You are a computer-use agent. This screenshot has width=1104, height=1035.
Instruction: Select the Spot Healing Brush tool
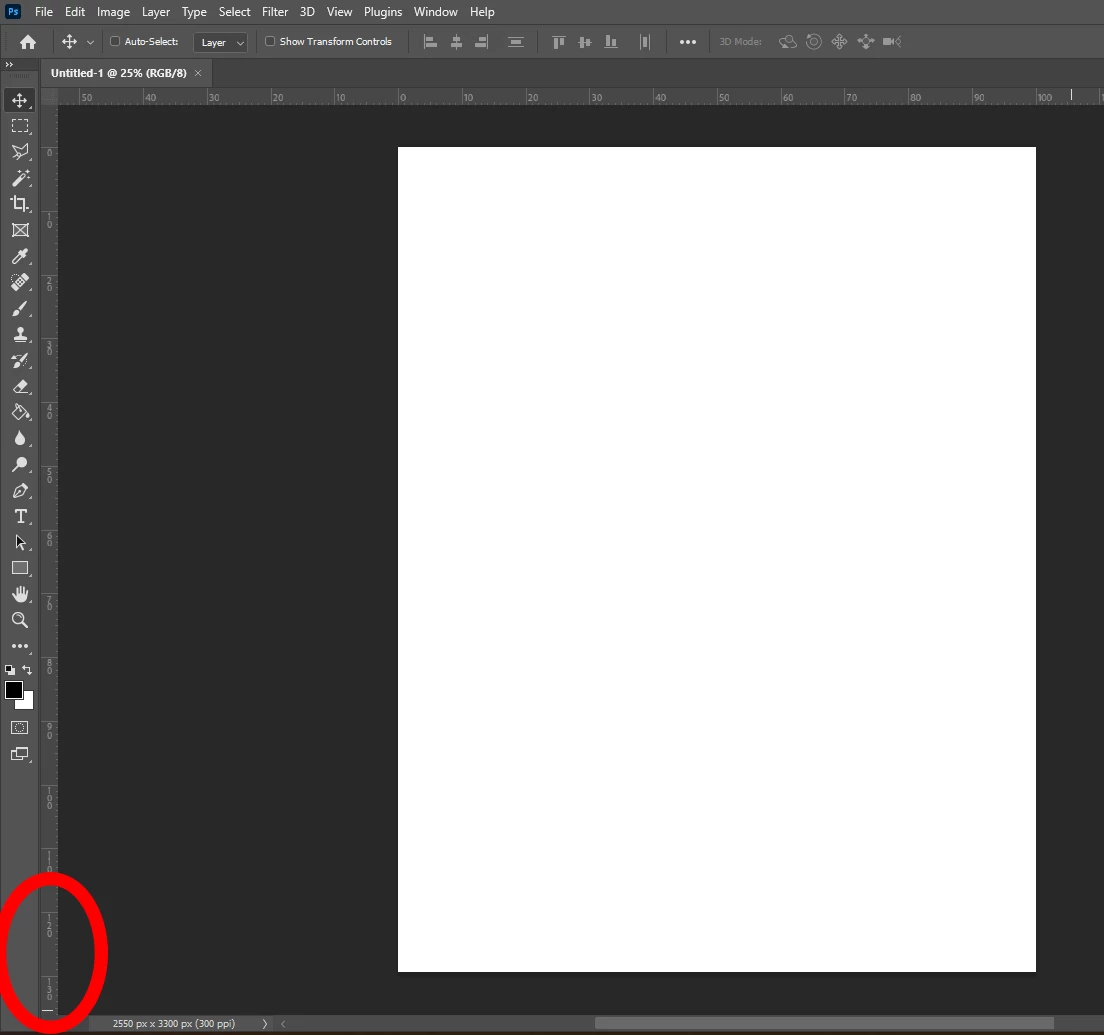(20, 282)
